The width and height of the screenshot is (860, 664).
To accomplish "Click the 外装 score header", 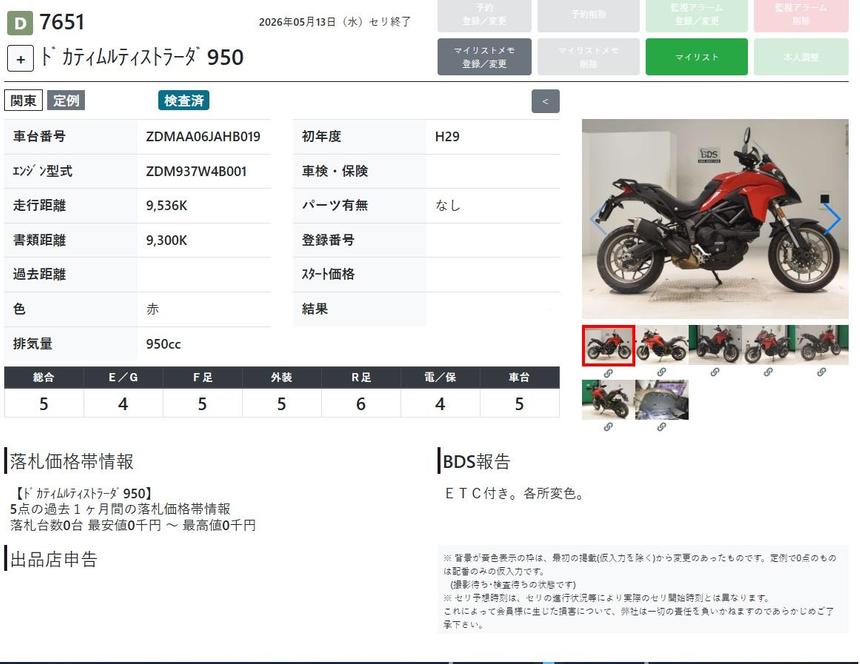I will coord(281,378).
